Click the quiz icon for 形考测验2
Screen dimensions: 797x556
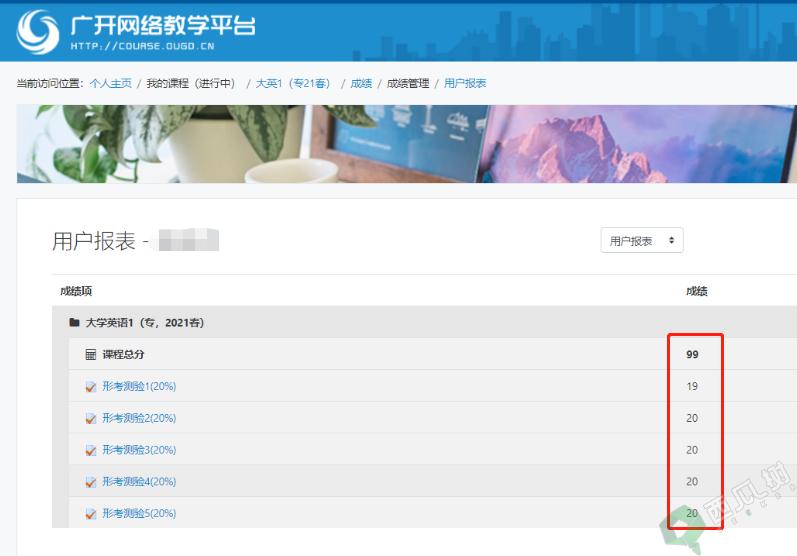tap(90, 418)
